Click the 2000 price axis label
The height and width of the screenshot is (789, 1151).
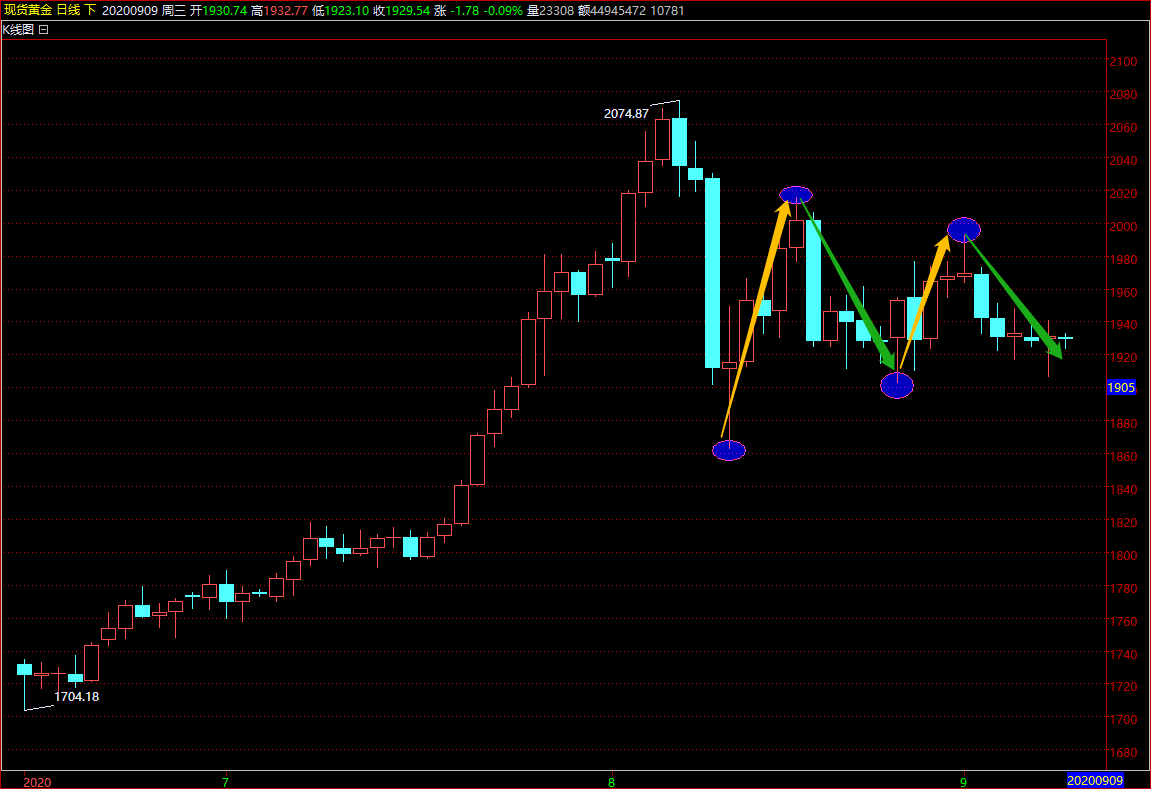coord(1123,227)
